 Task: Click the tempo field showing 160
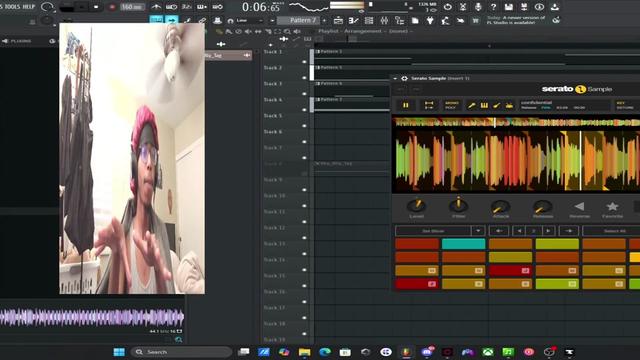tap(132, 7)
